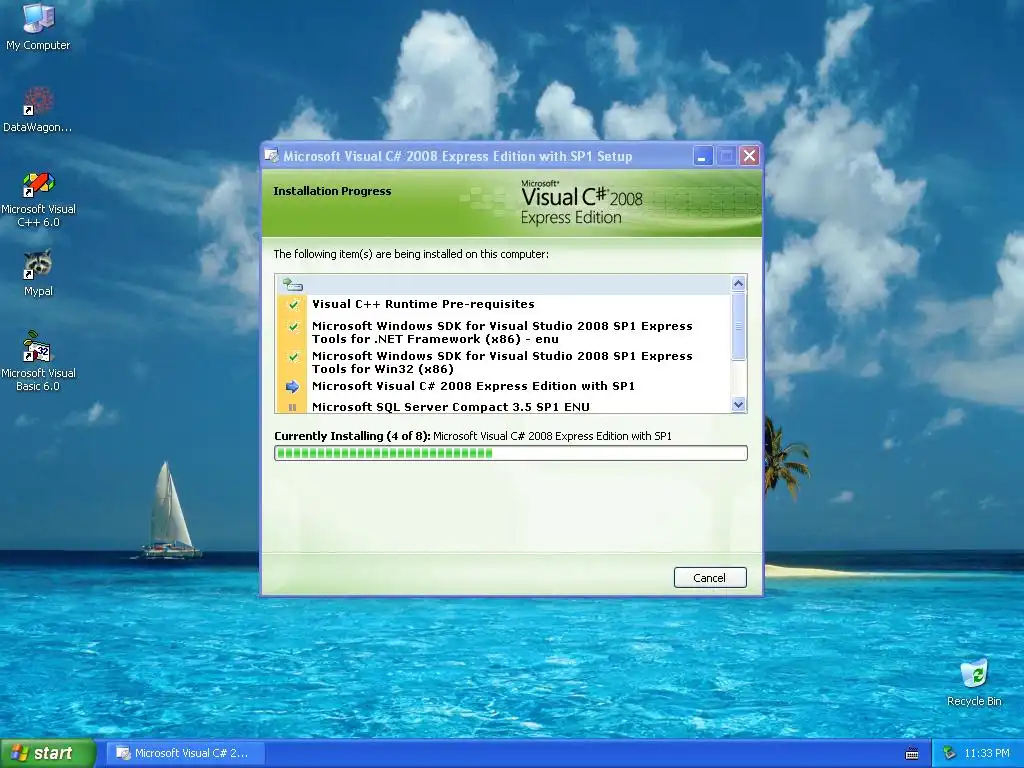Open the DataWagon desktop shortcut
The height and width of the screenshot is (768, 1024).
38,109
